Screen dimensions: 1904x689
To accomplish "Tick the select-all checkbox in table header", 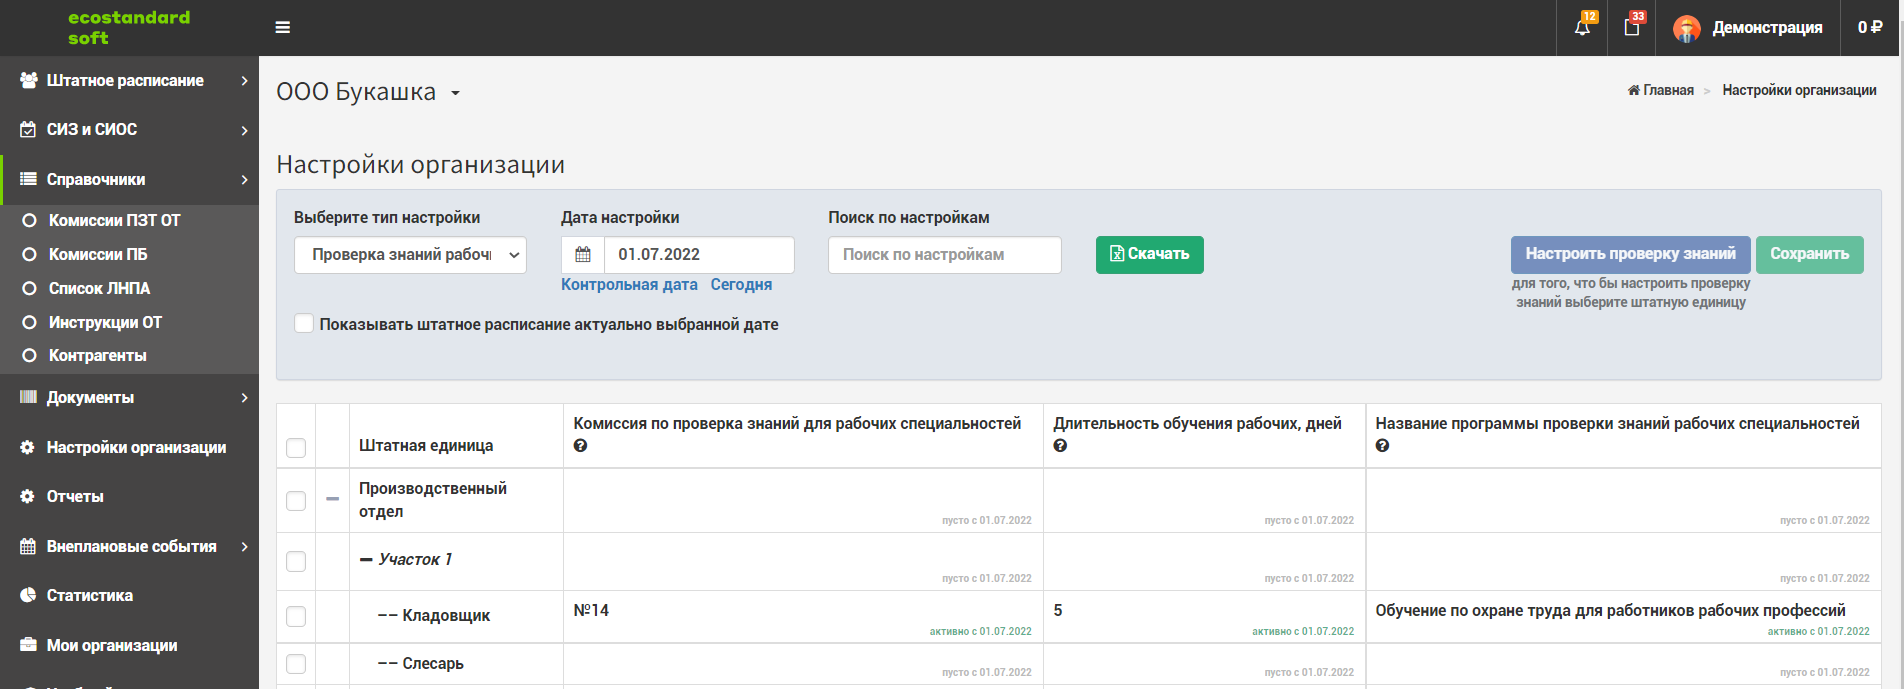I will (296, 448).
